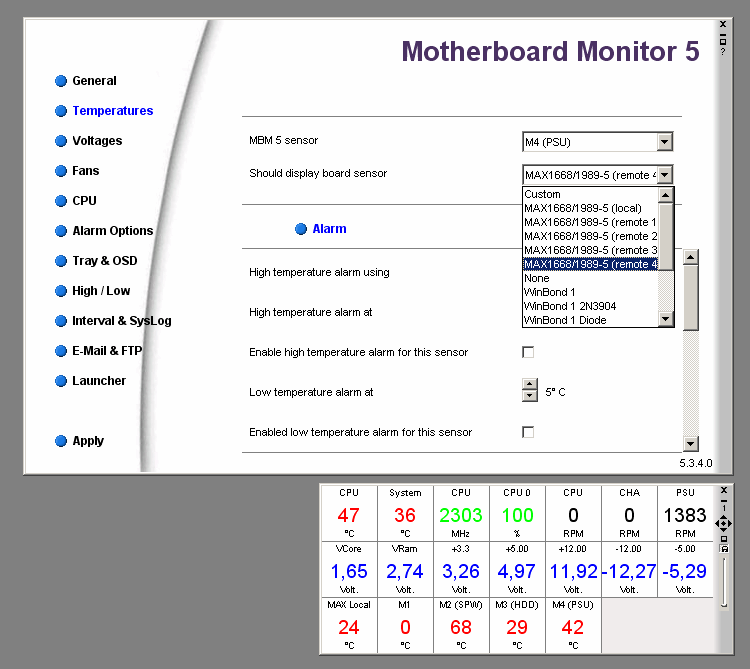Close the Motherboard Monitor settings window
This screenshot has width=750, height=669.
(x=723, y=24)
